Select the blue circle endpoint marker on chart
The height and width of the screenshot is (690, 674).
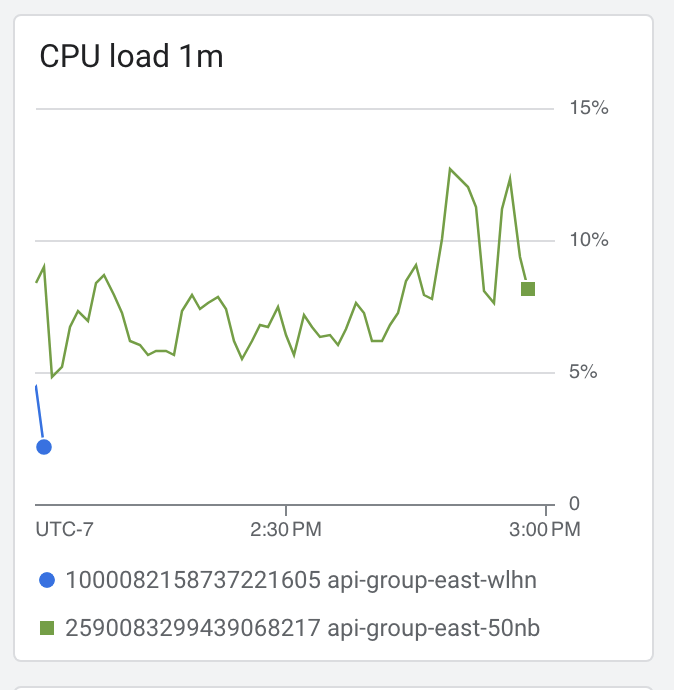pyautogui.click(x=44, y=447)
